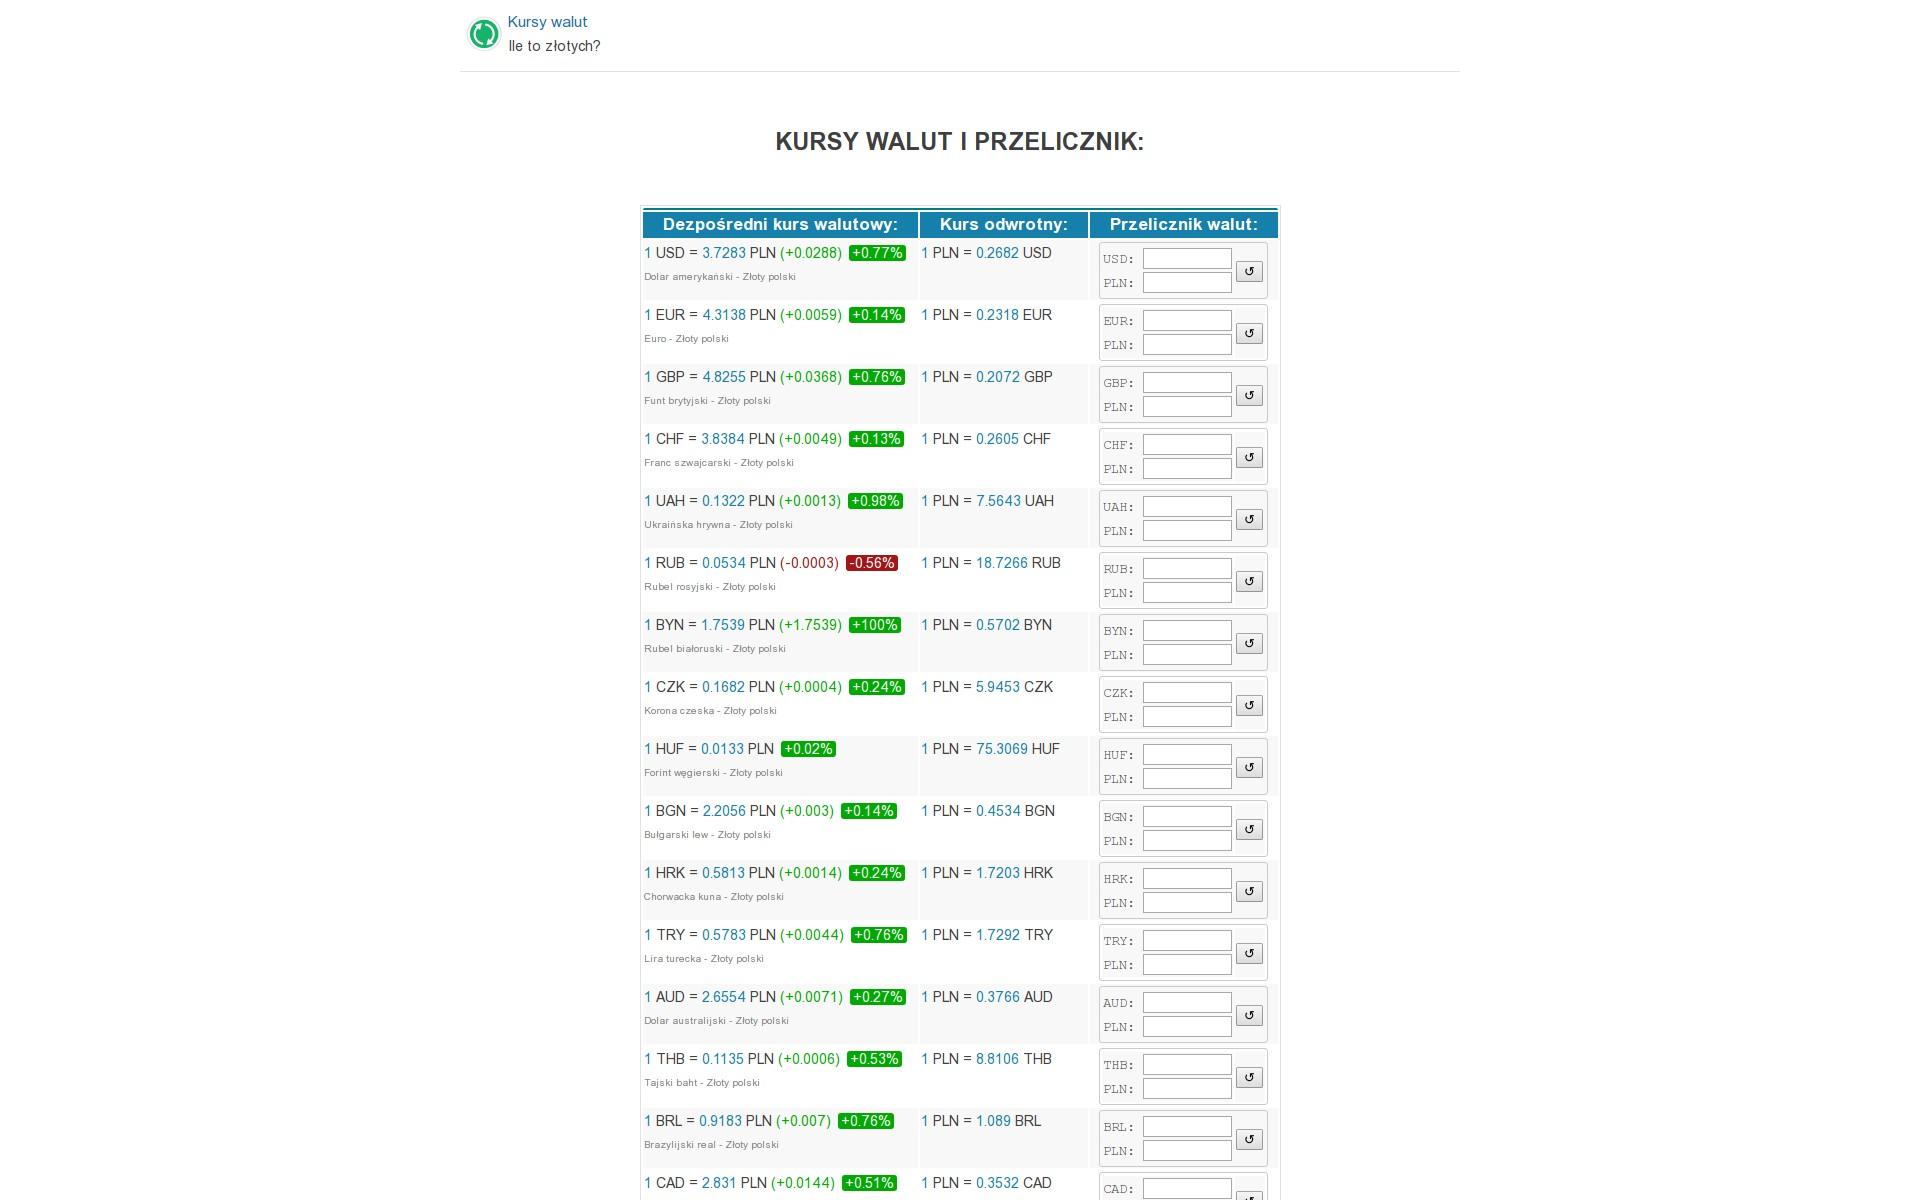Focus the AUD amount input field

point(1187,1003)
